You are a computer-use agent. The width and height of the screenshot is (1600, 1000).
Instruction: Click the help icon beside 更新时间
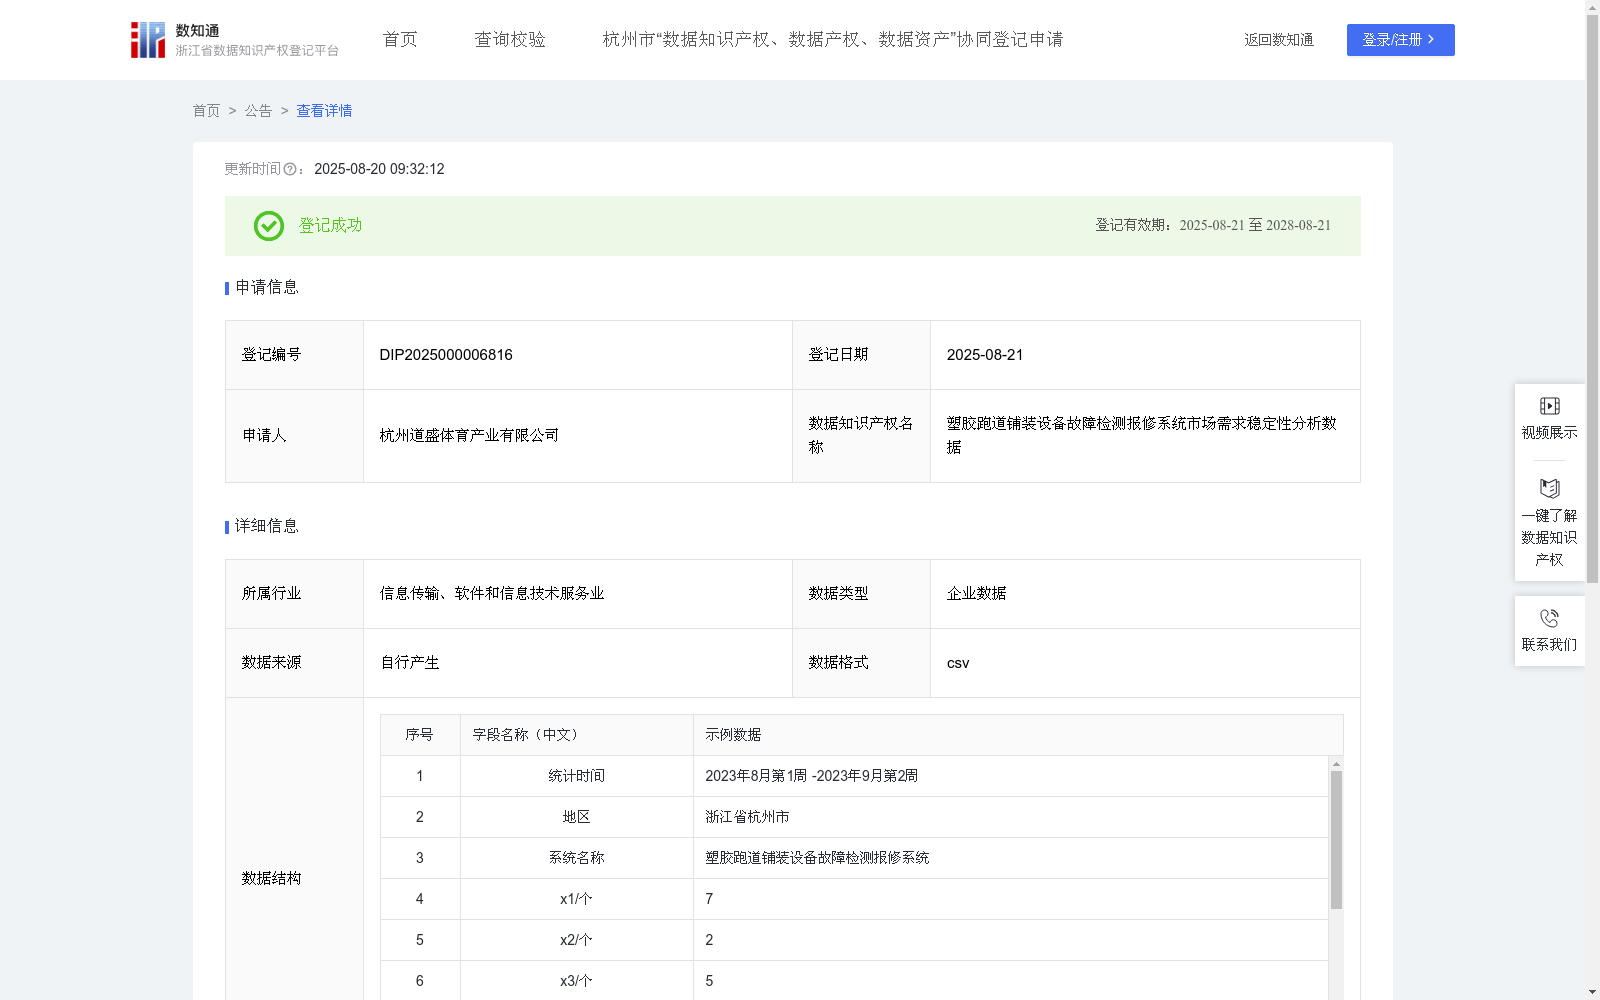click(290, 170)
